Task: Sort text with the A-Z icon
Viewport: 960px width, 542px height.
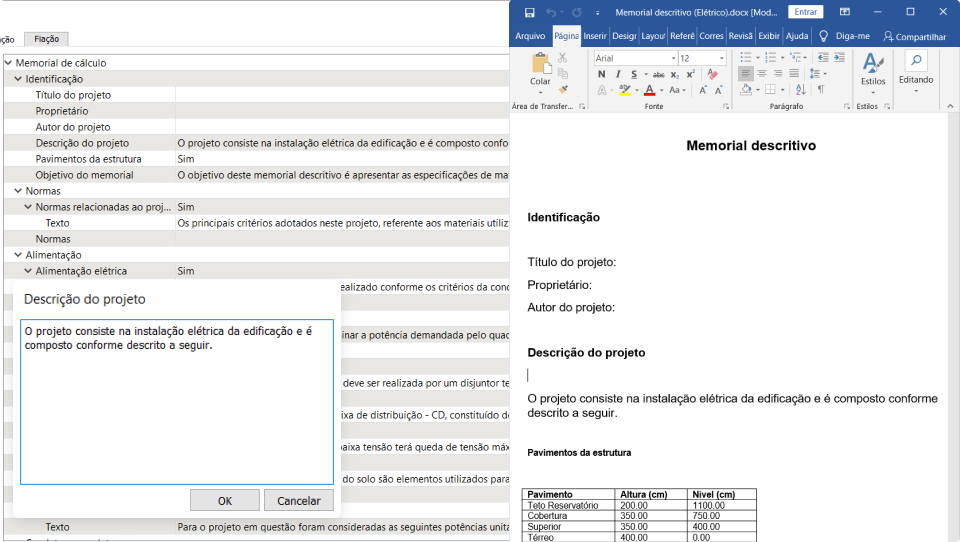Action: click(800, 90)
